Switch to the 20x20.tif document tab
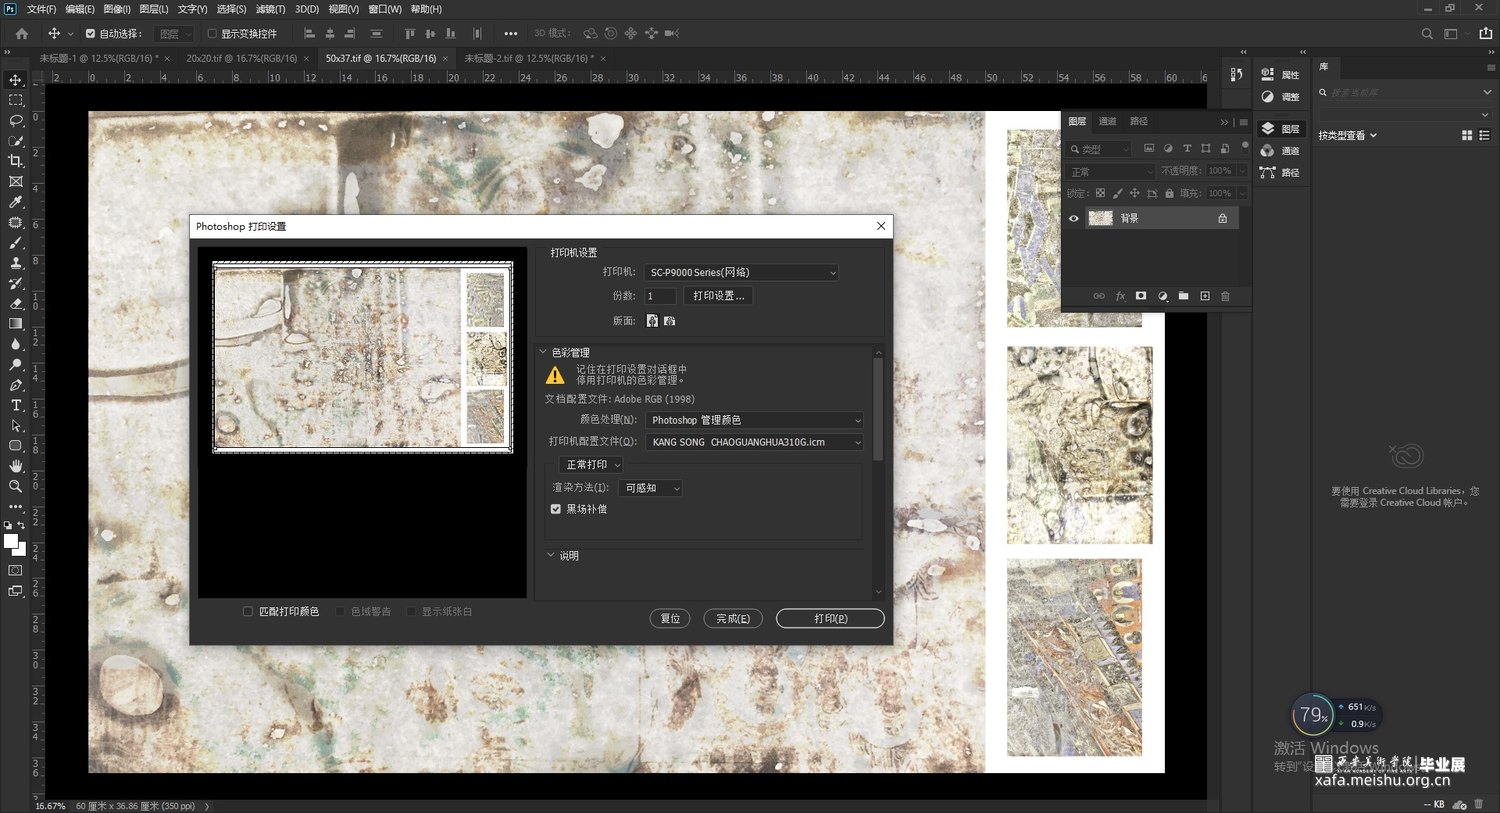This screenshot has height=813, width=1500. 241,58
